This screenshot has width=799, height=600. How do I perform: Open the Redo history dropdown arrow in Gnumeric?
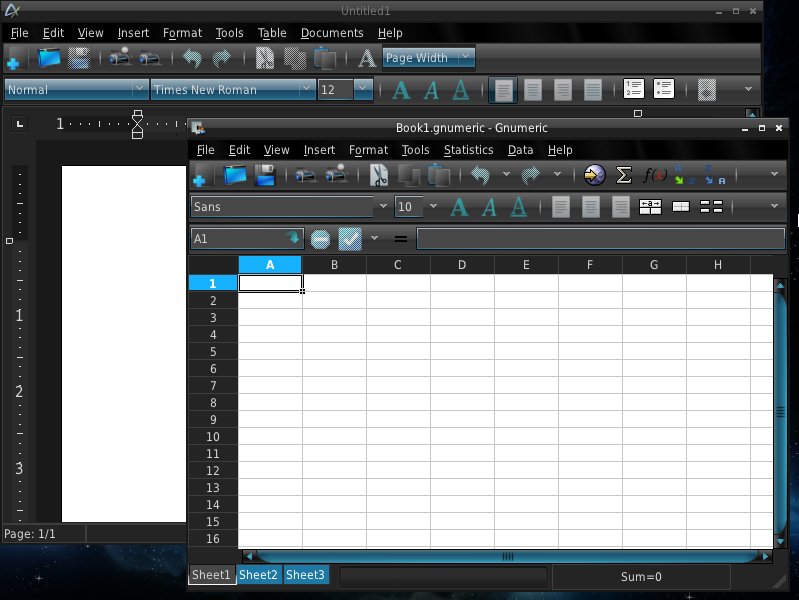click(557, 174)
